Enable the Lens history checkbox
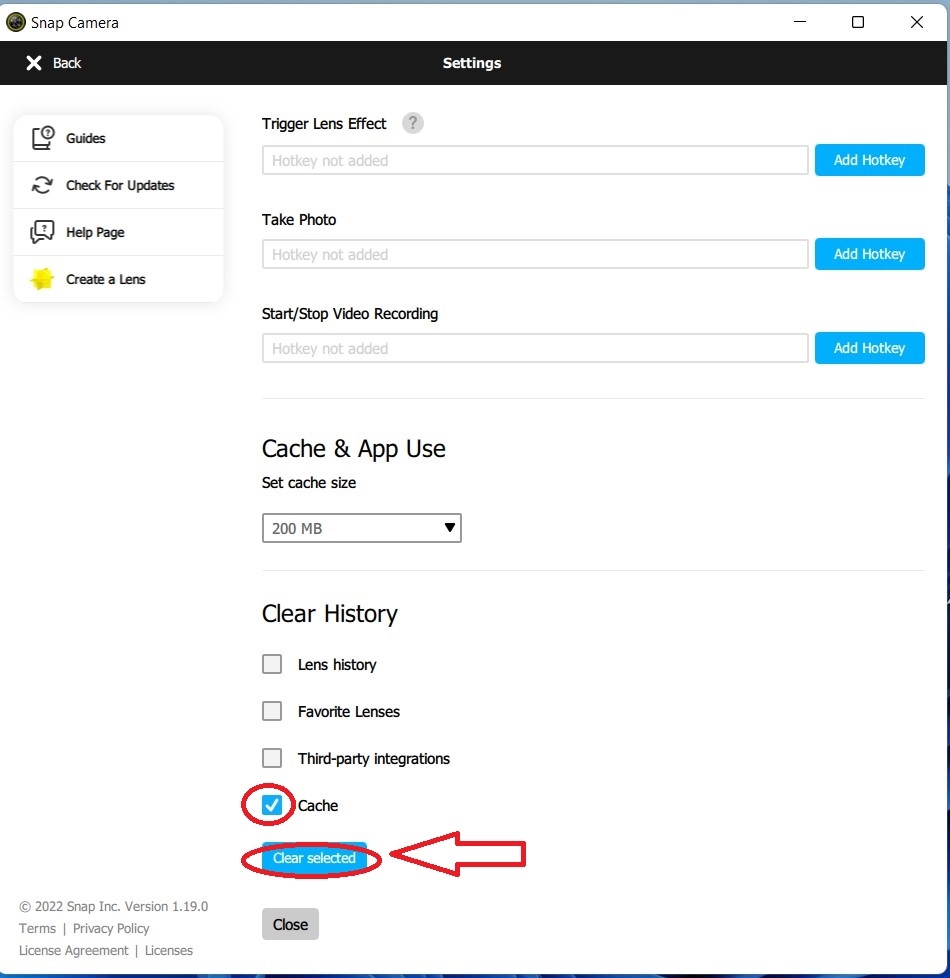This screenshot has width=950, height=978. 272,664
